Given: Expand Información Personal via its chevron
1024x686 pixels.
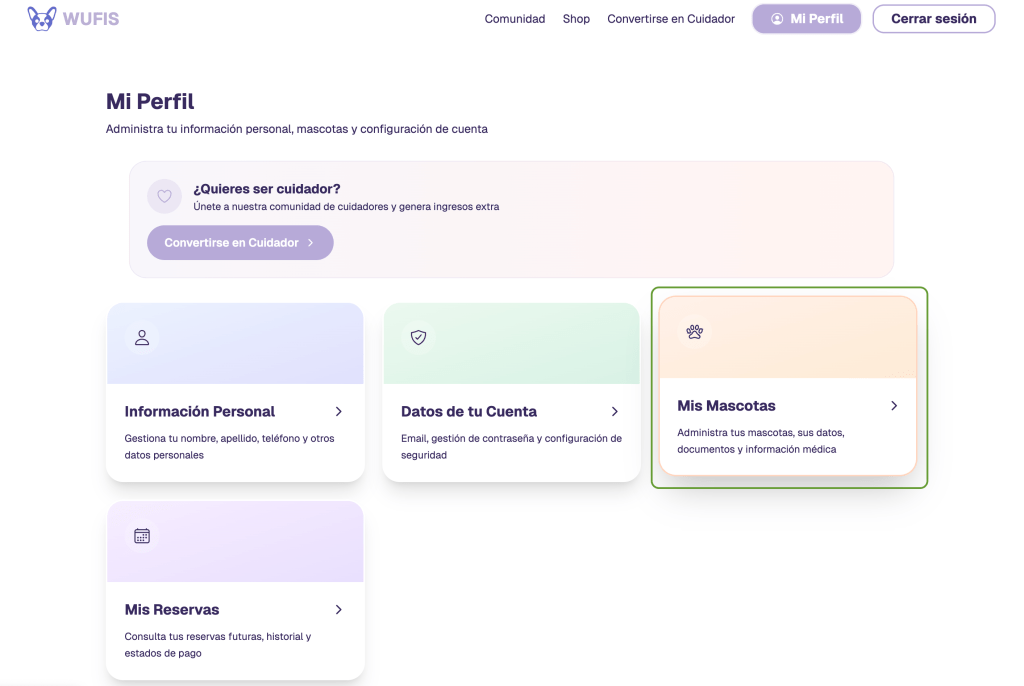Looking at the screenshot, I should tap(339, 411).
